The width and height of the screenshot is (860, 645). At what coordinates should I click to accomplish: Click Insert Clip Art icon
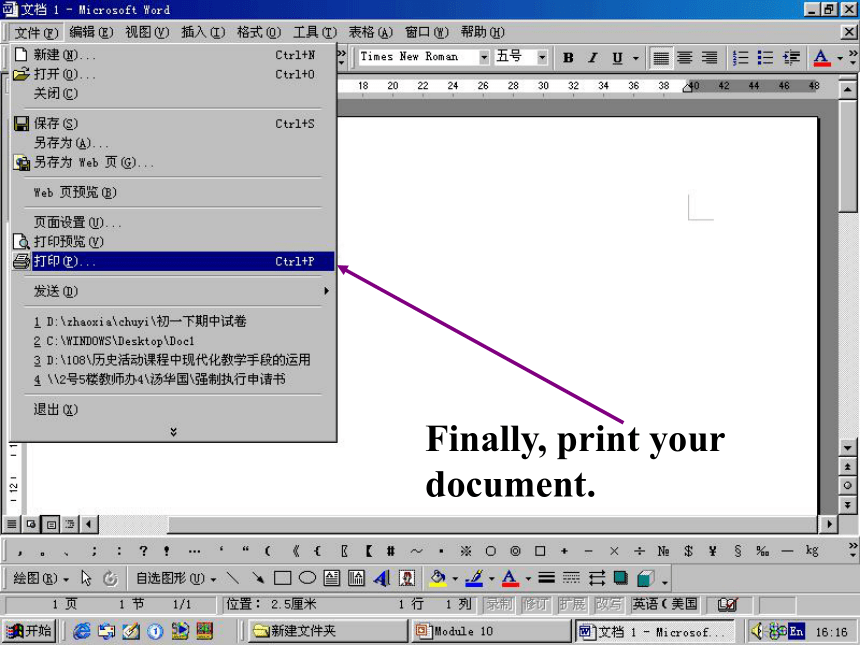[406, 578]
